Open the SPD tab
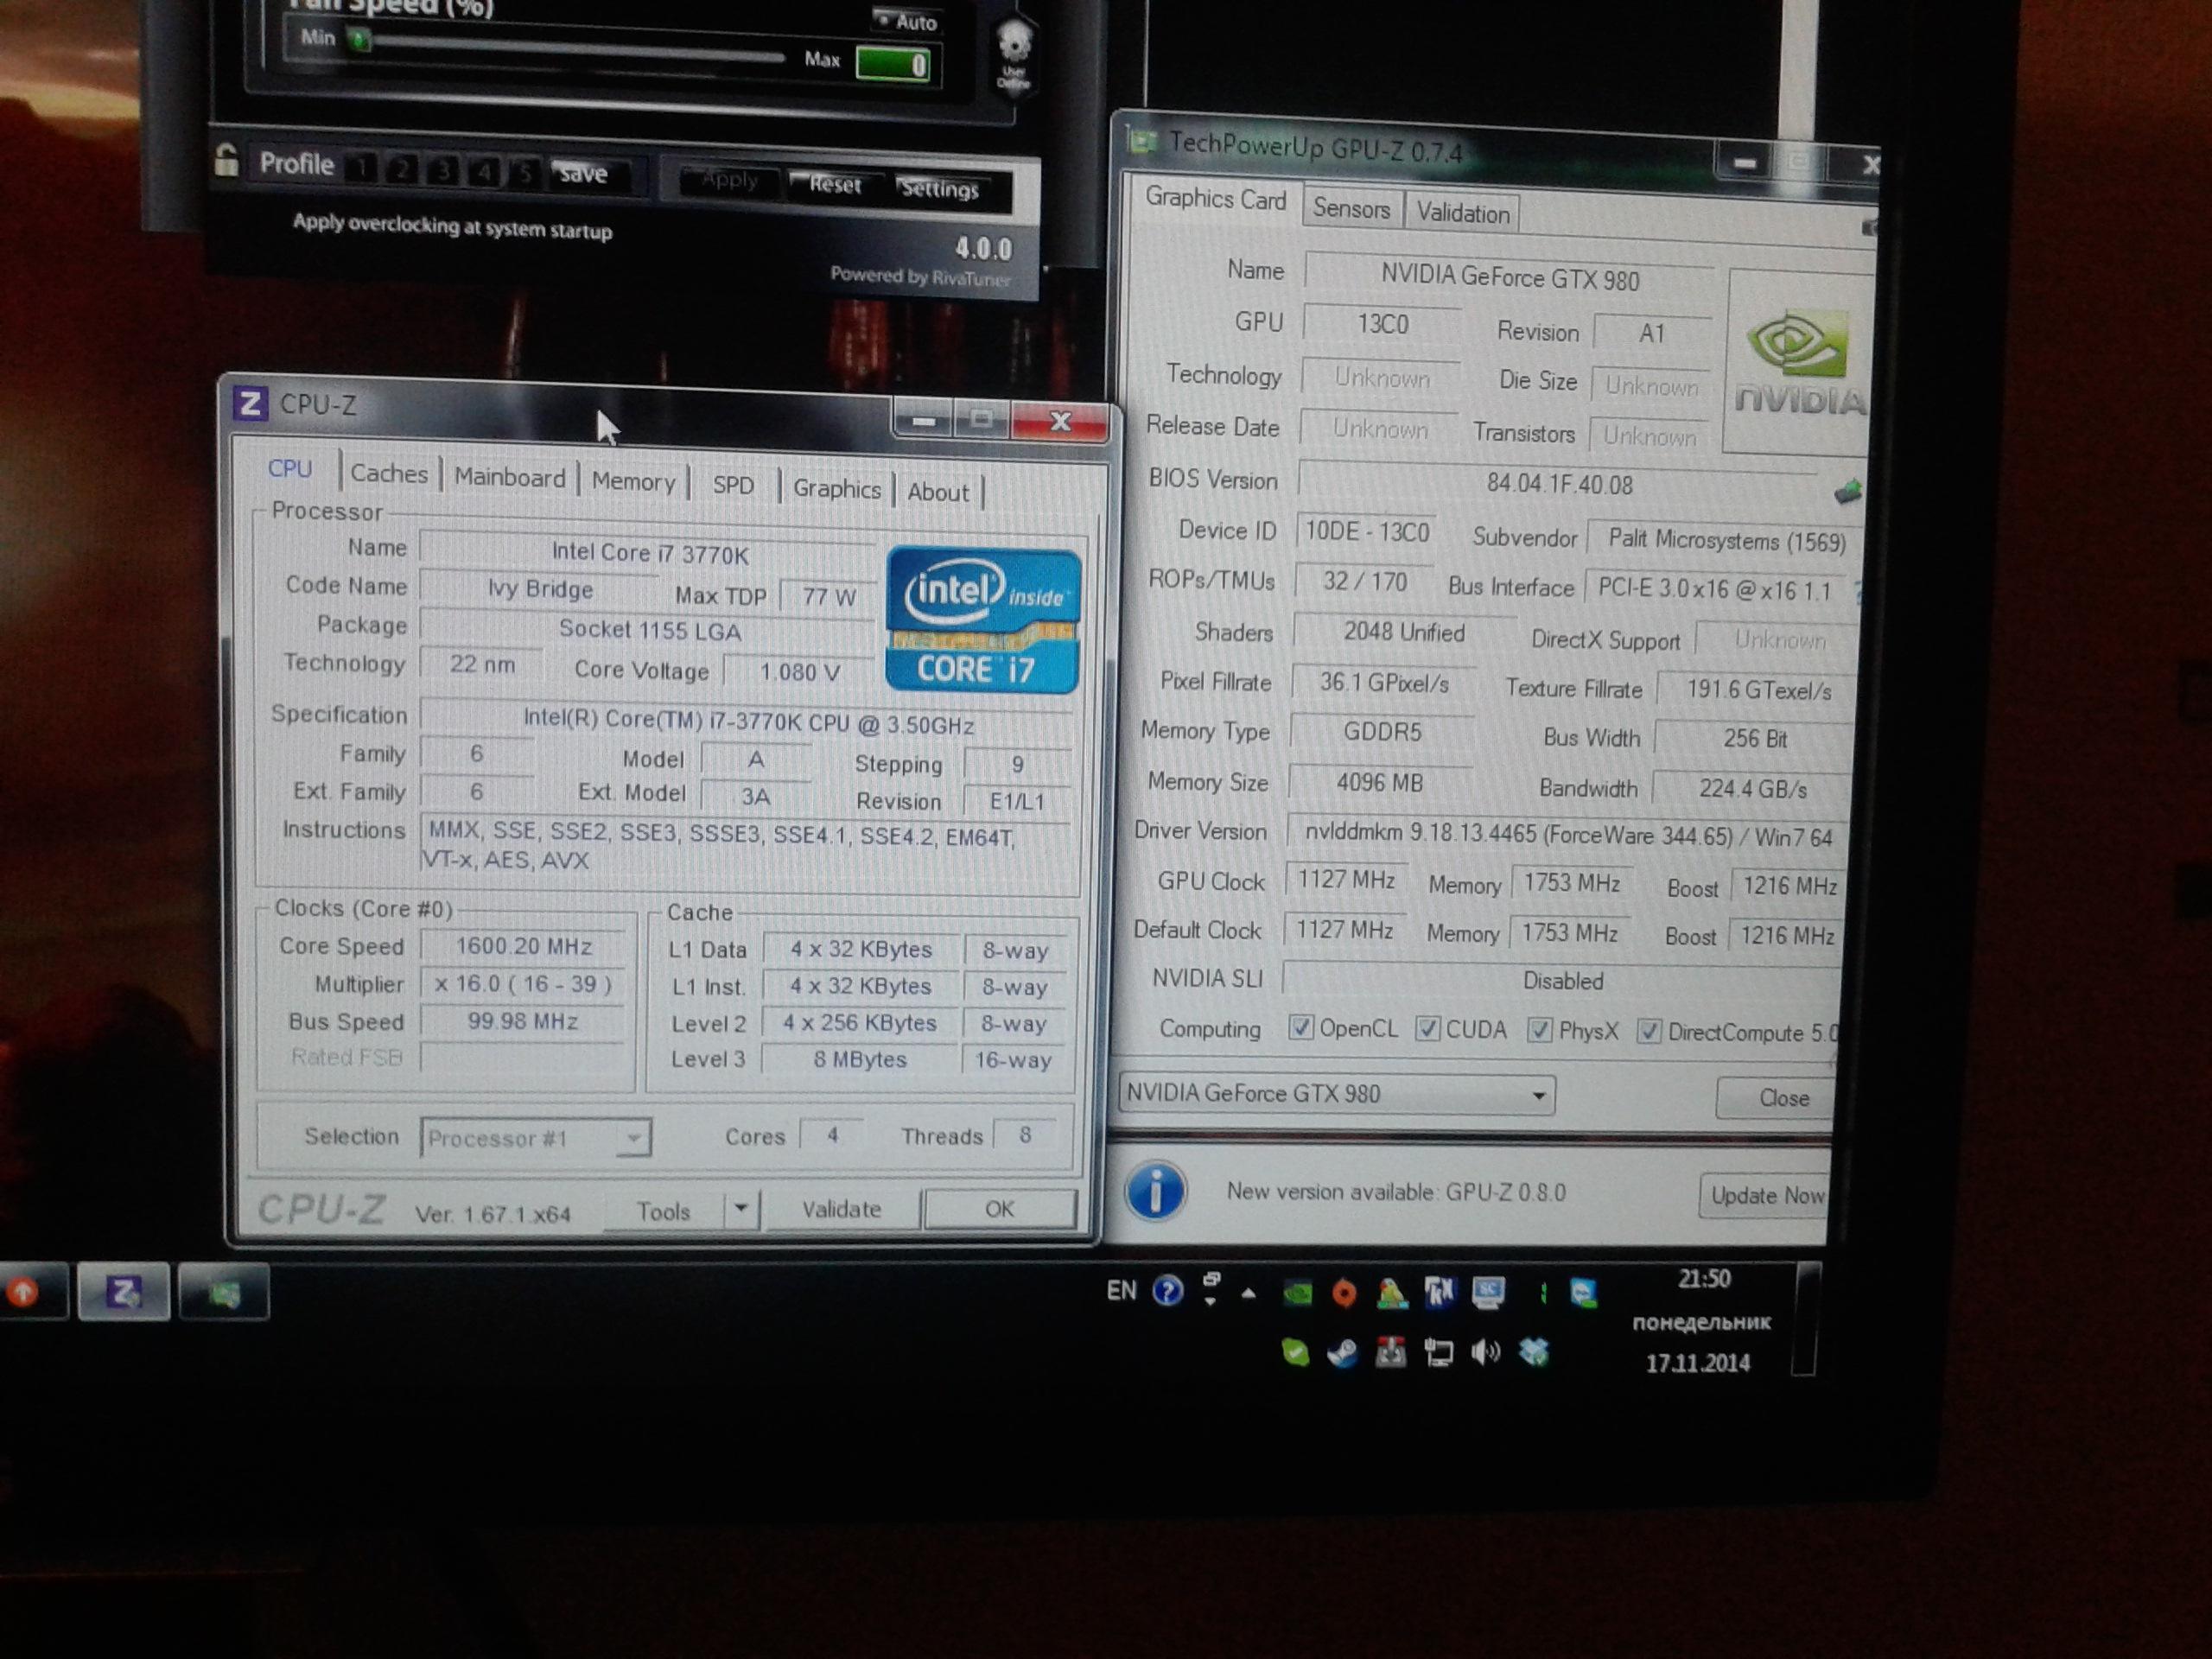The image size is (2212, 1659). 733,485
